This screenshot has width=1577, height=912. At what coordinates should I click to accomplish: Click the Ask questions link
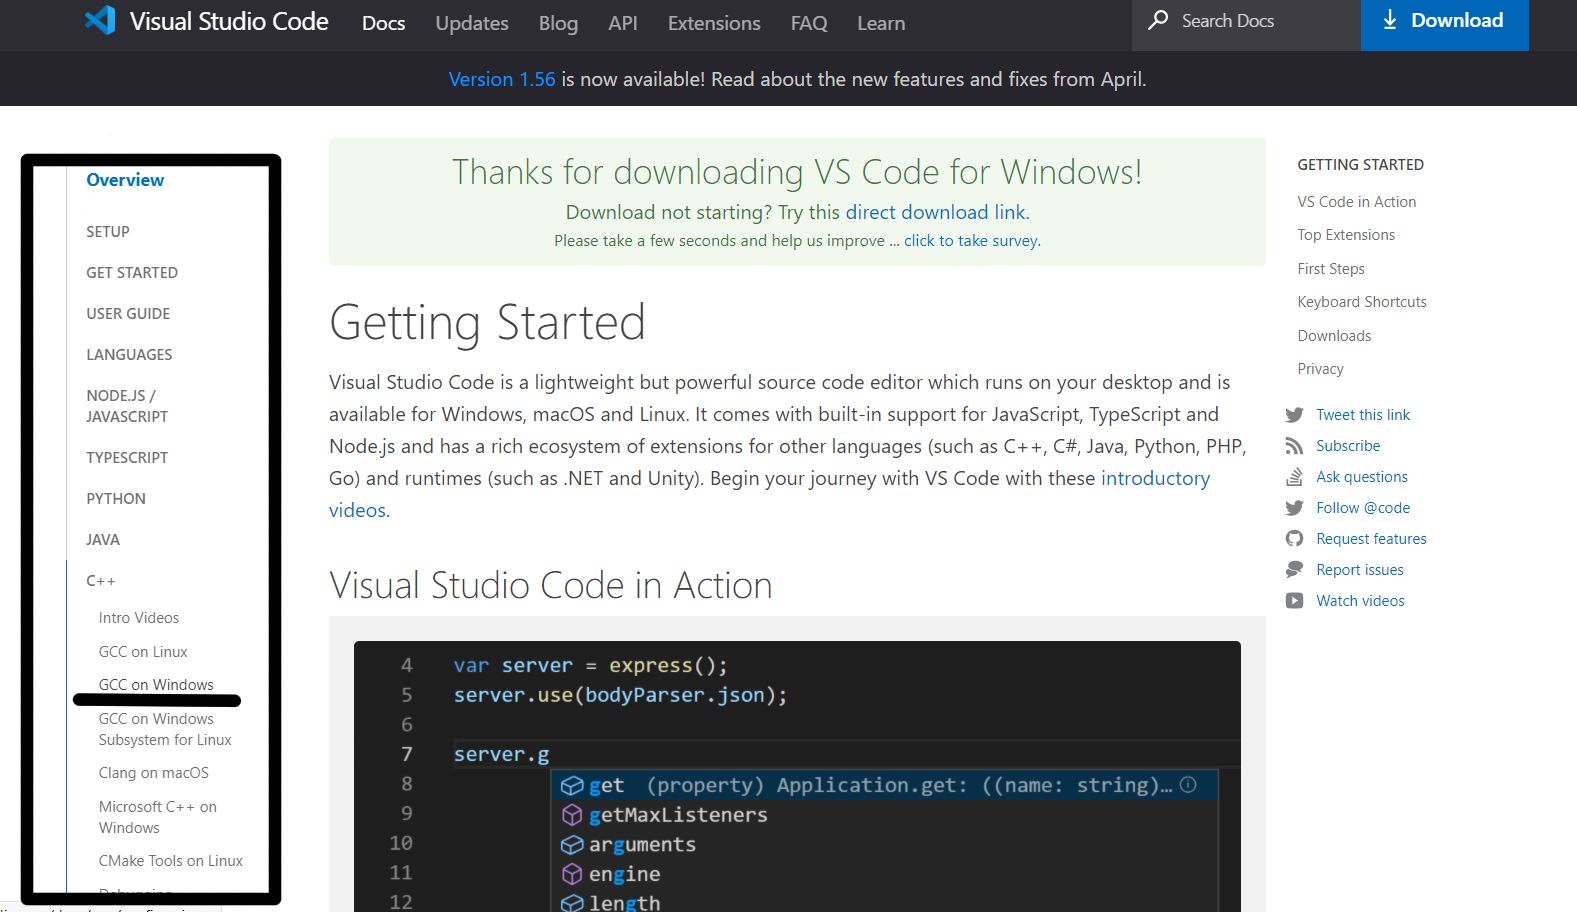pyautogui.click(x=1362, y=477)
